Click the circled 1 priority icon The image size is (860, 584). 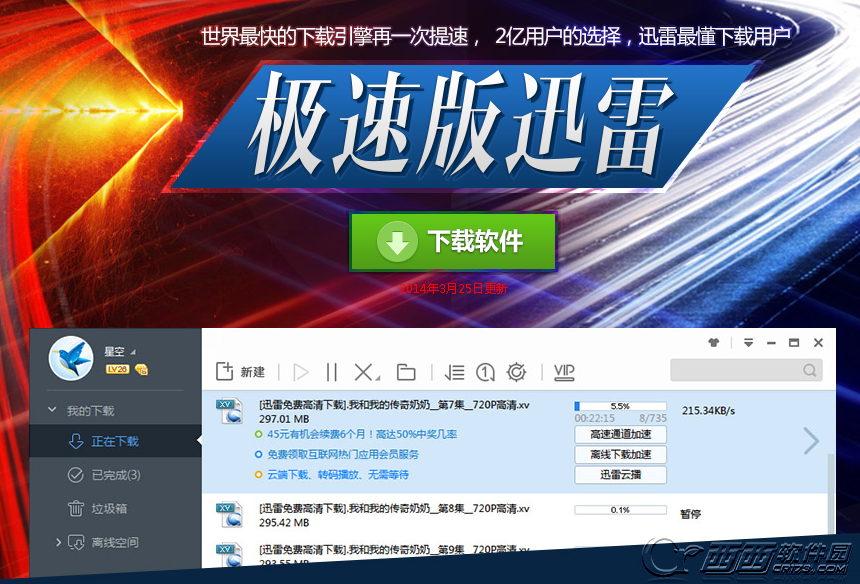coord(485,372)
